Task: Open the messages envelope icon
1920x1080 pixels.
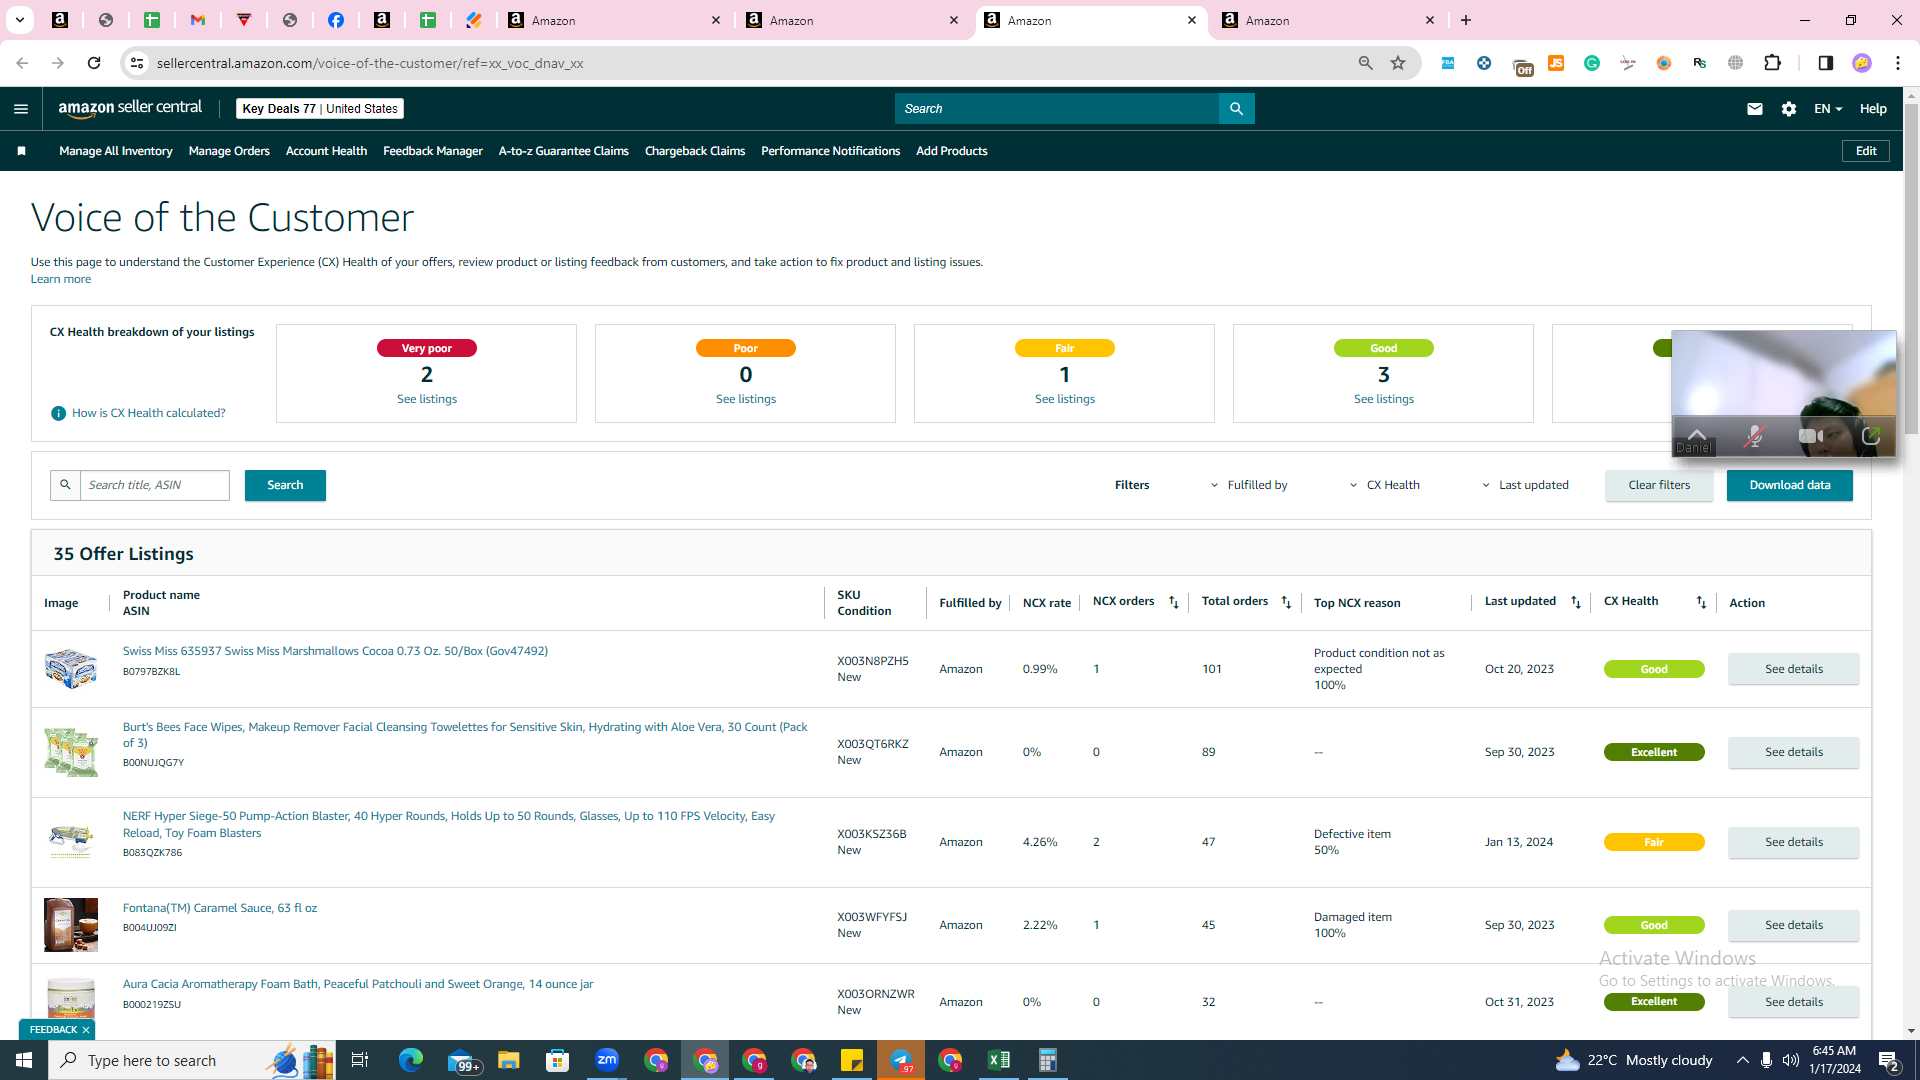Action: coord(1755,109)
